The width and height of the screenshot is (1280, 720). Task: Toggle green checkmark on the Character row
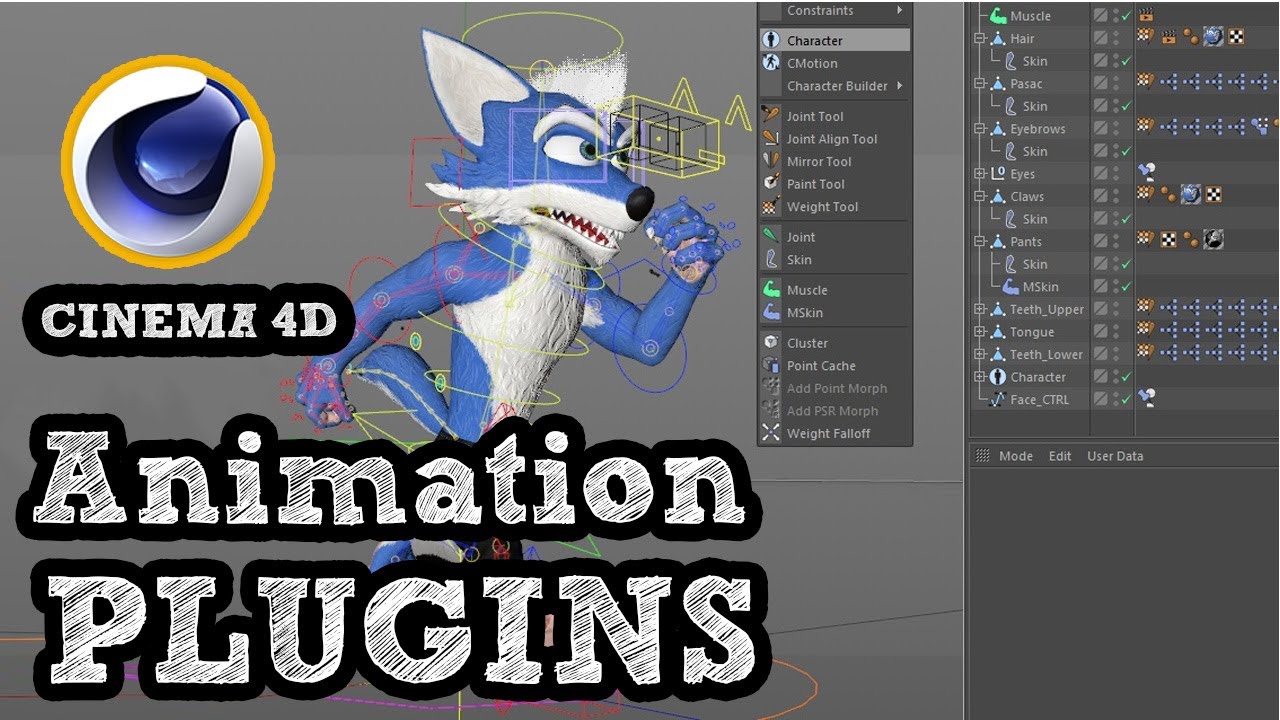tap(1126, 377)
